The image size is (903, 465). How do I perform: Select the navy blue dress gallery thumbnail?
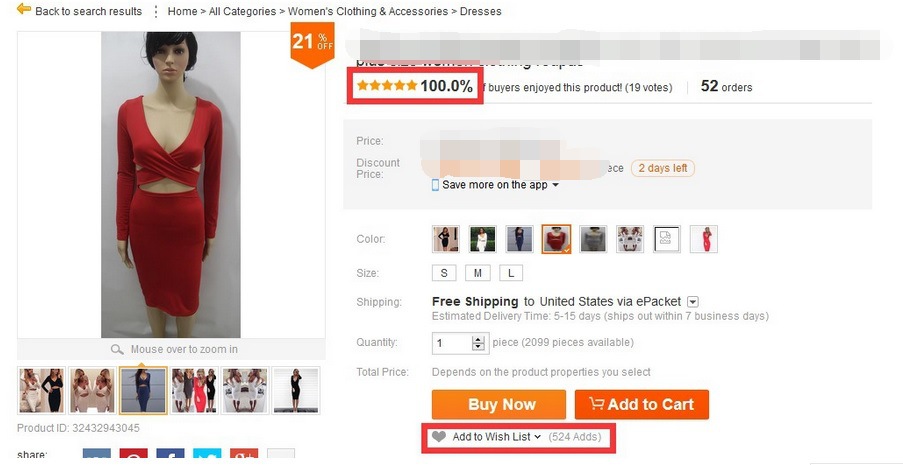click(143, 390)
